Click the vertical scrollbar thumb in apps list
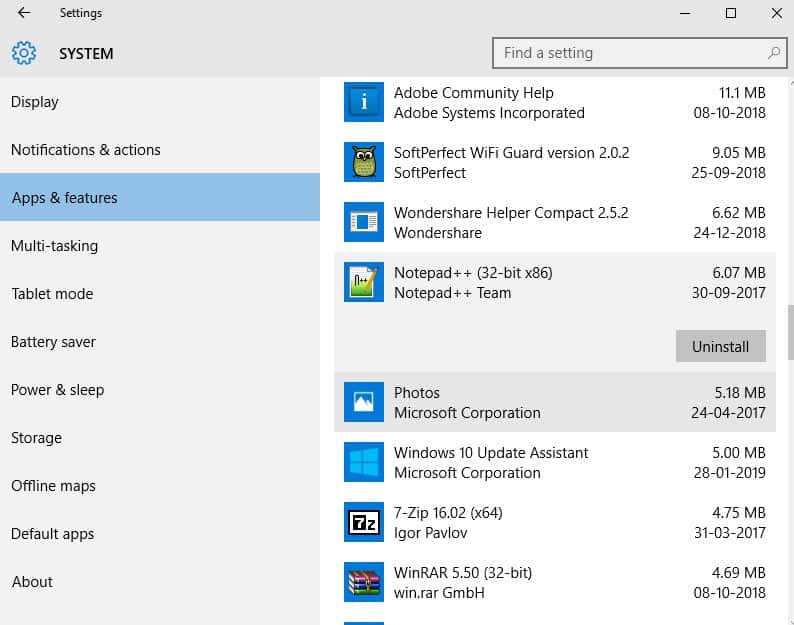Viewport: 794px width, 625px height. pyautogui.click(x=790, y=332)
